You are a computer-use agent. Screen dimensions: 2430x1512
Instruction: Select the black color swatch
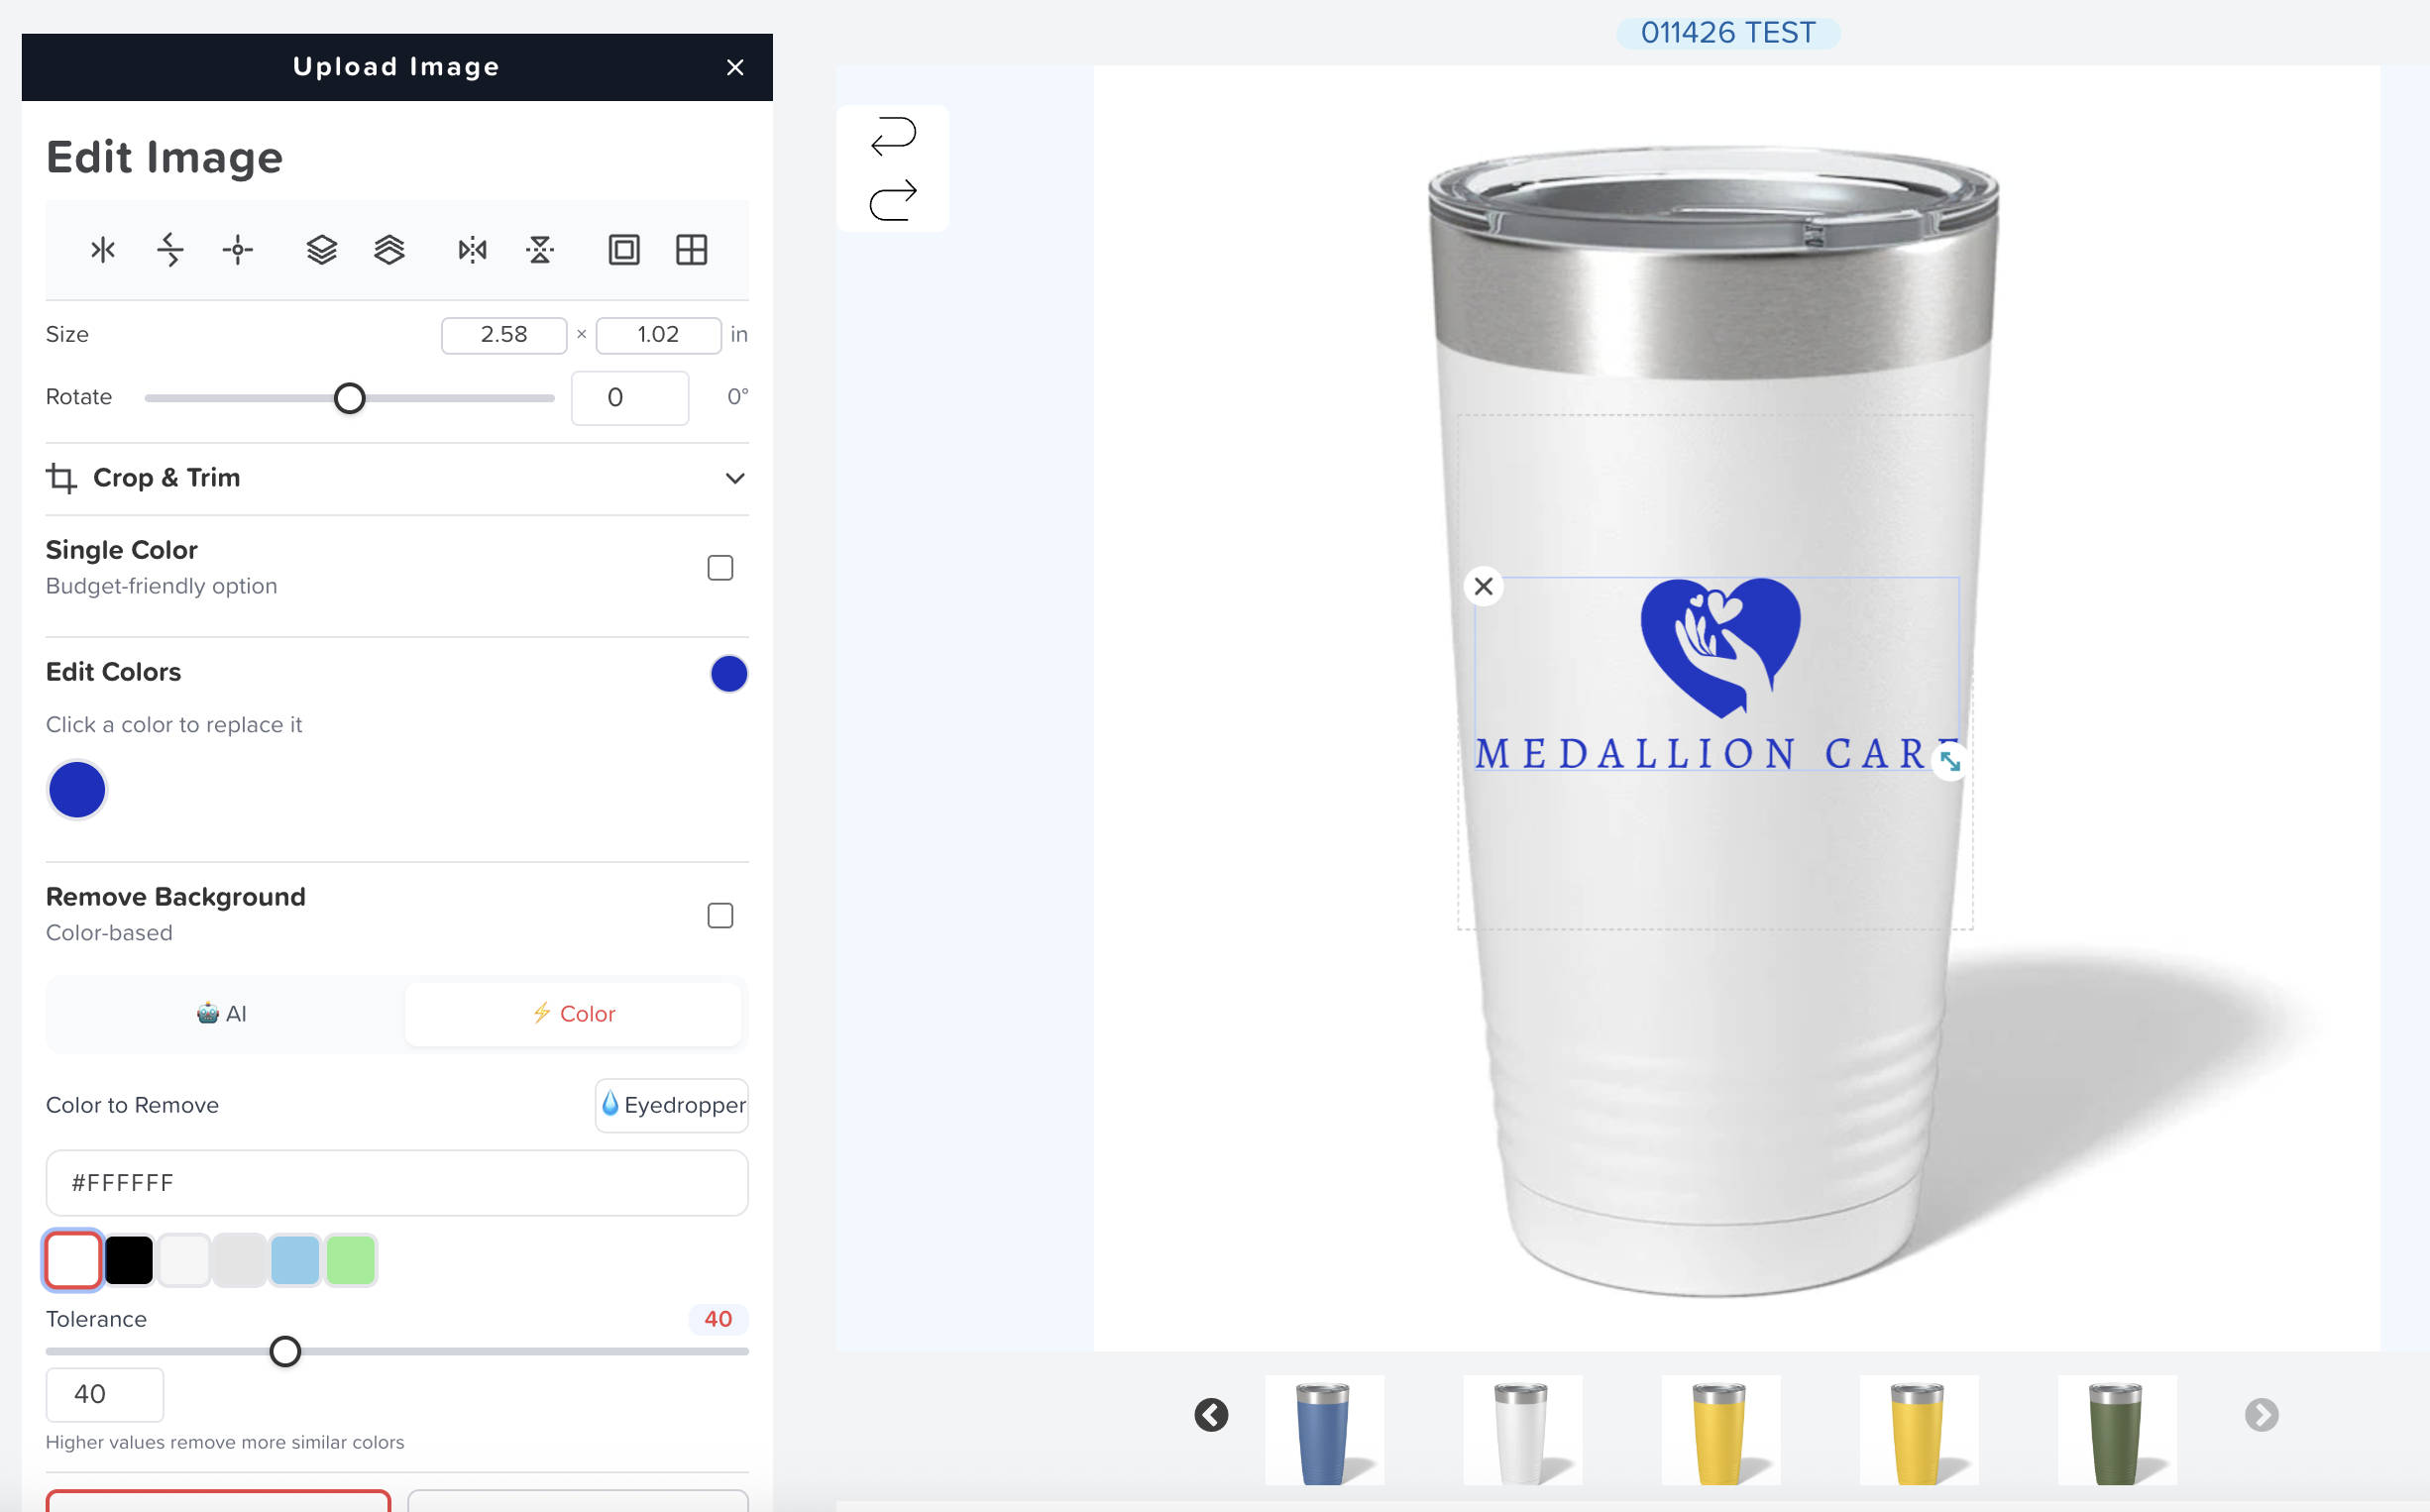[x=128, y=1259]
